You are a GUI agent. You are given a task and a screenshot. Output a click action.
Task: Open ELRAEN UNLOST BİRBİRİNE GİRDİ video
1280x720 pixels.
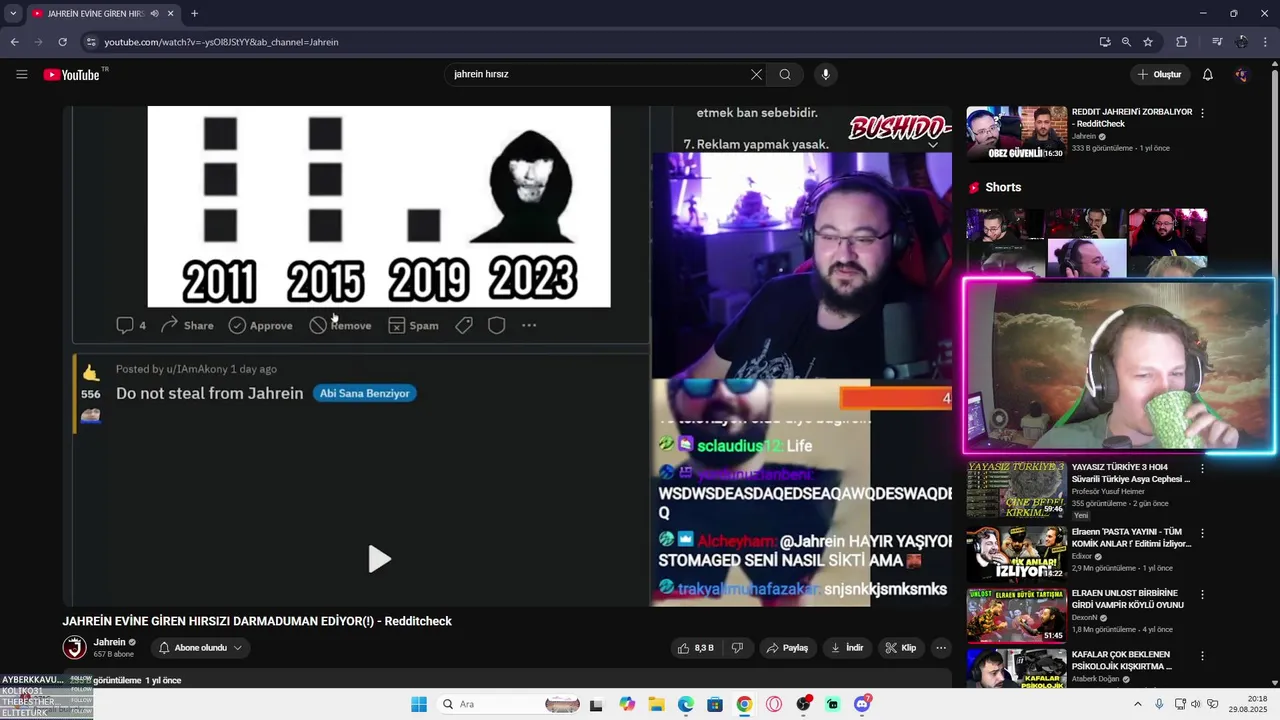[1016, 616]
